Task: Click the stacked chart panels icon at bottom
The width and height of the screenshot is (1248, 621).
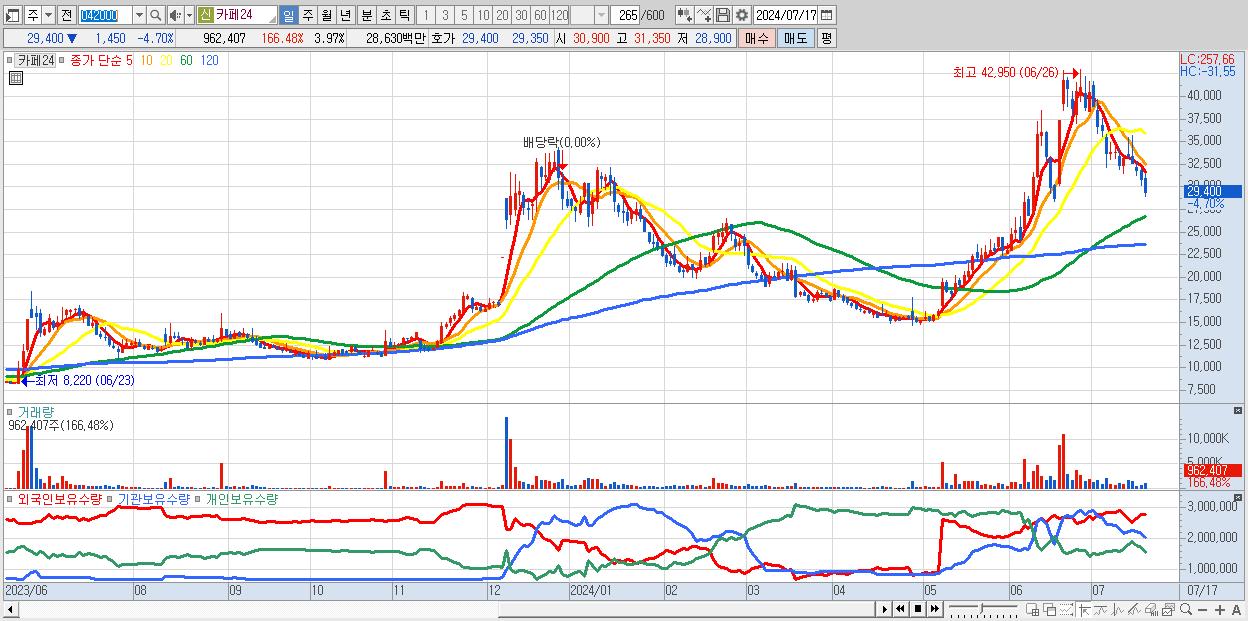Action: click(1169, 610)
